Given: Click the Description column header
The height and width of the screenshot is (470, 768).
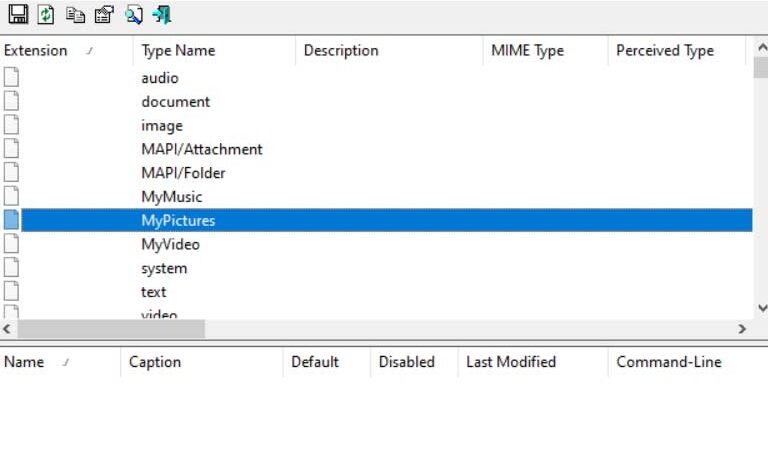Looking at the screenshot, I should 389,50.
